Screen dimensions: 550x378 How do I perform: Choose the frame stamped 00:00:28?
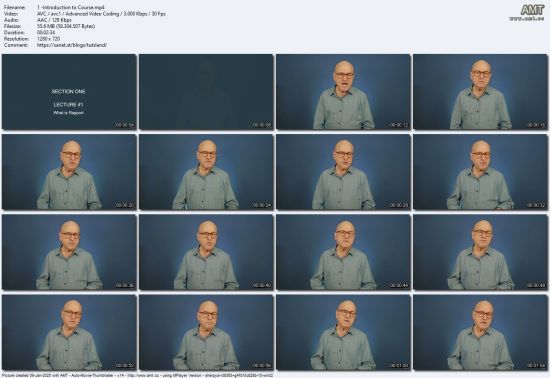tap(343, 172)
